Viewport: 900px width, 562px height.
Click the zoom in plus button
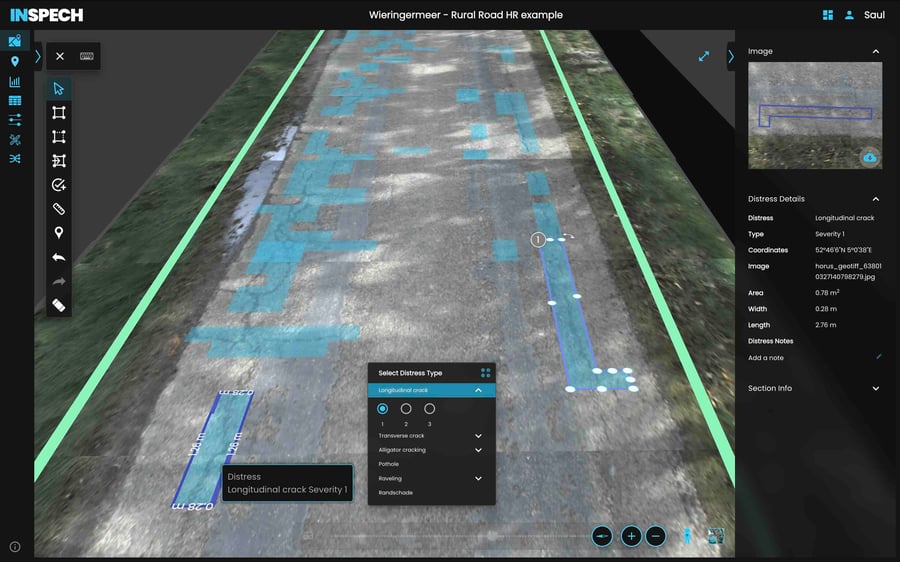pyautogui.click(x=631, y=536)
